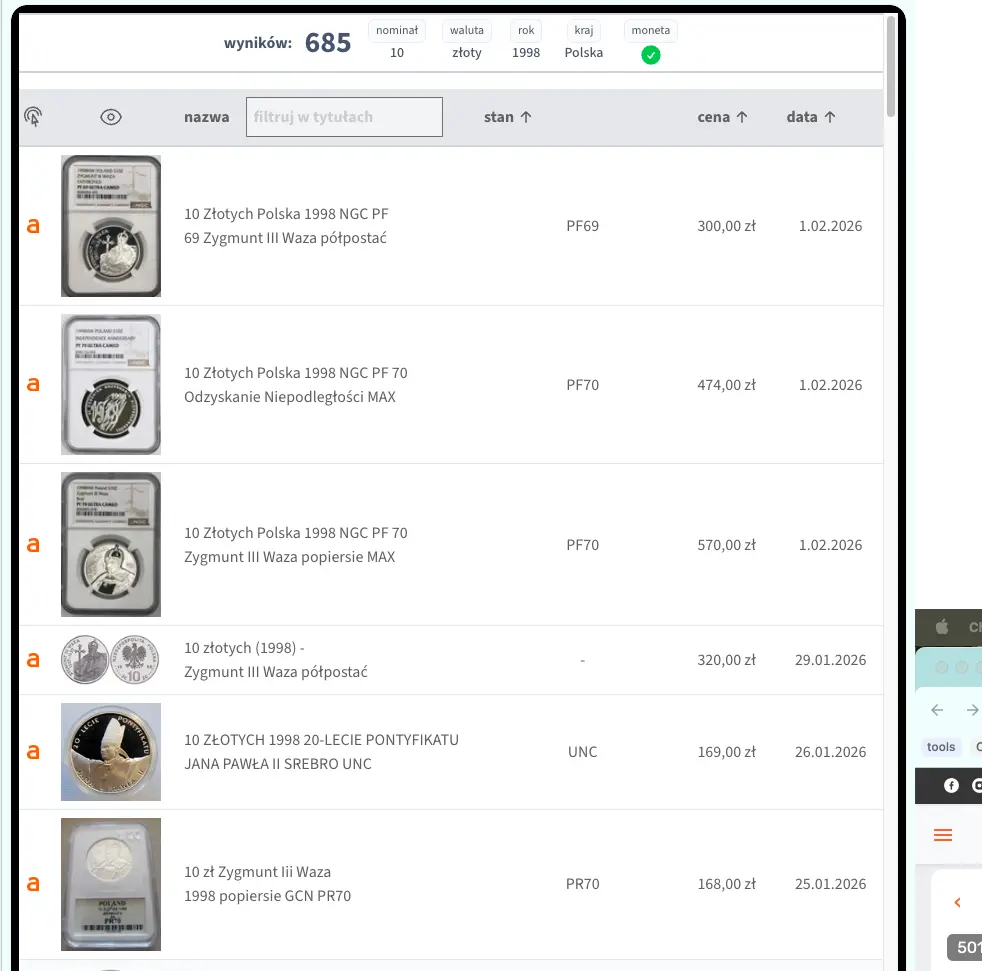Click Allegro icon on the 320,00 zł row

[x=33, y=660]
